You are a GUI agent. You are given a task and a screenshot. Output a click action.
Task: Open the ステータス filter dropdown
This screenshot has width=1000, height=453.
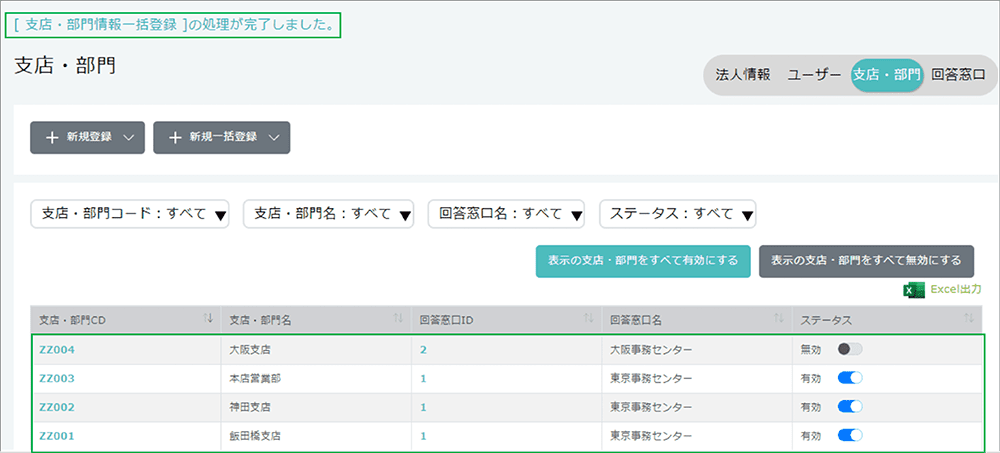coord(677,213)
